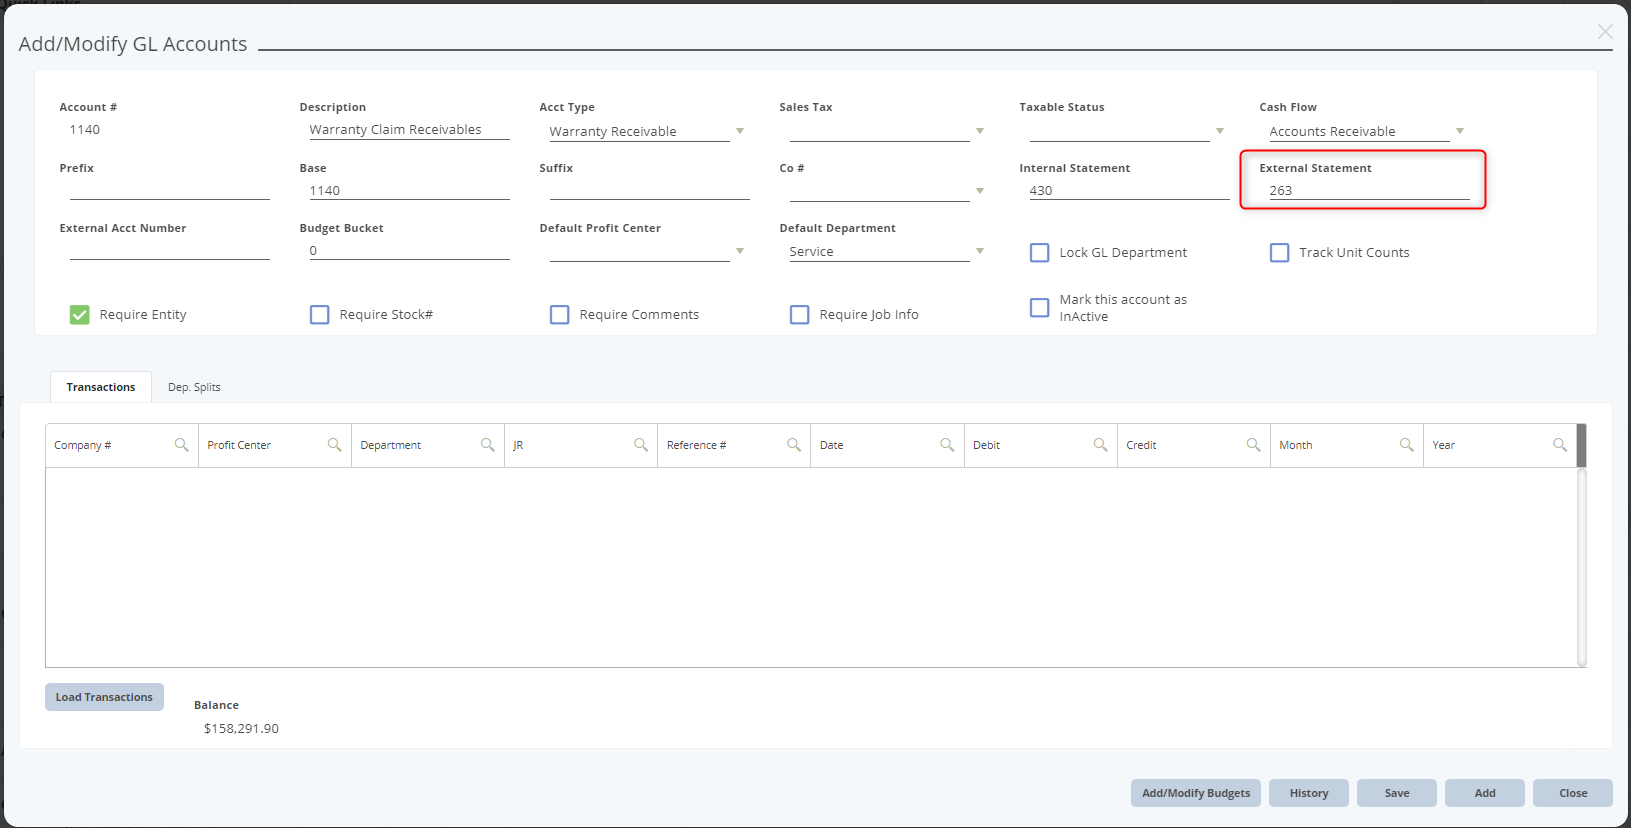
Task: Sort by Credit column header
Action: [1141, 445]
